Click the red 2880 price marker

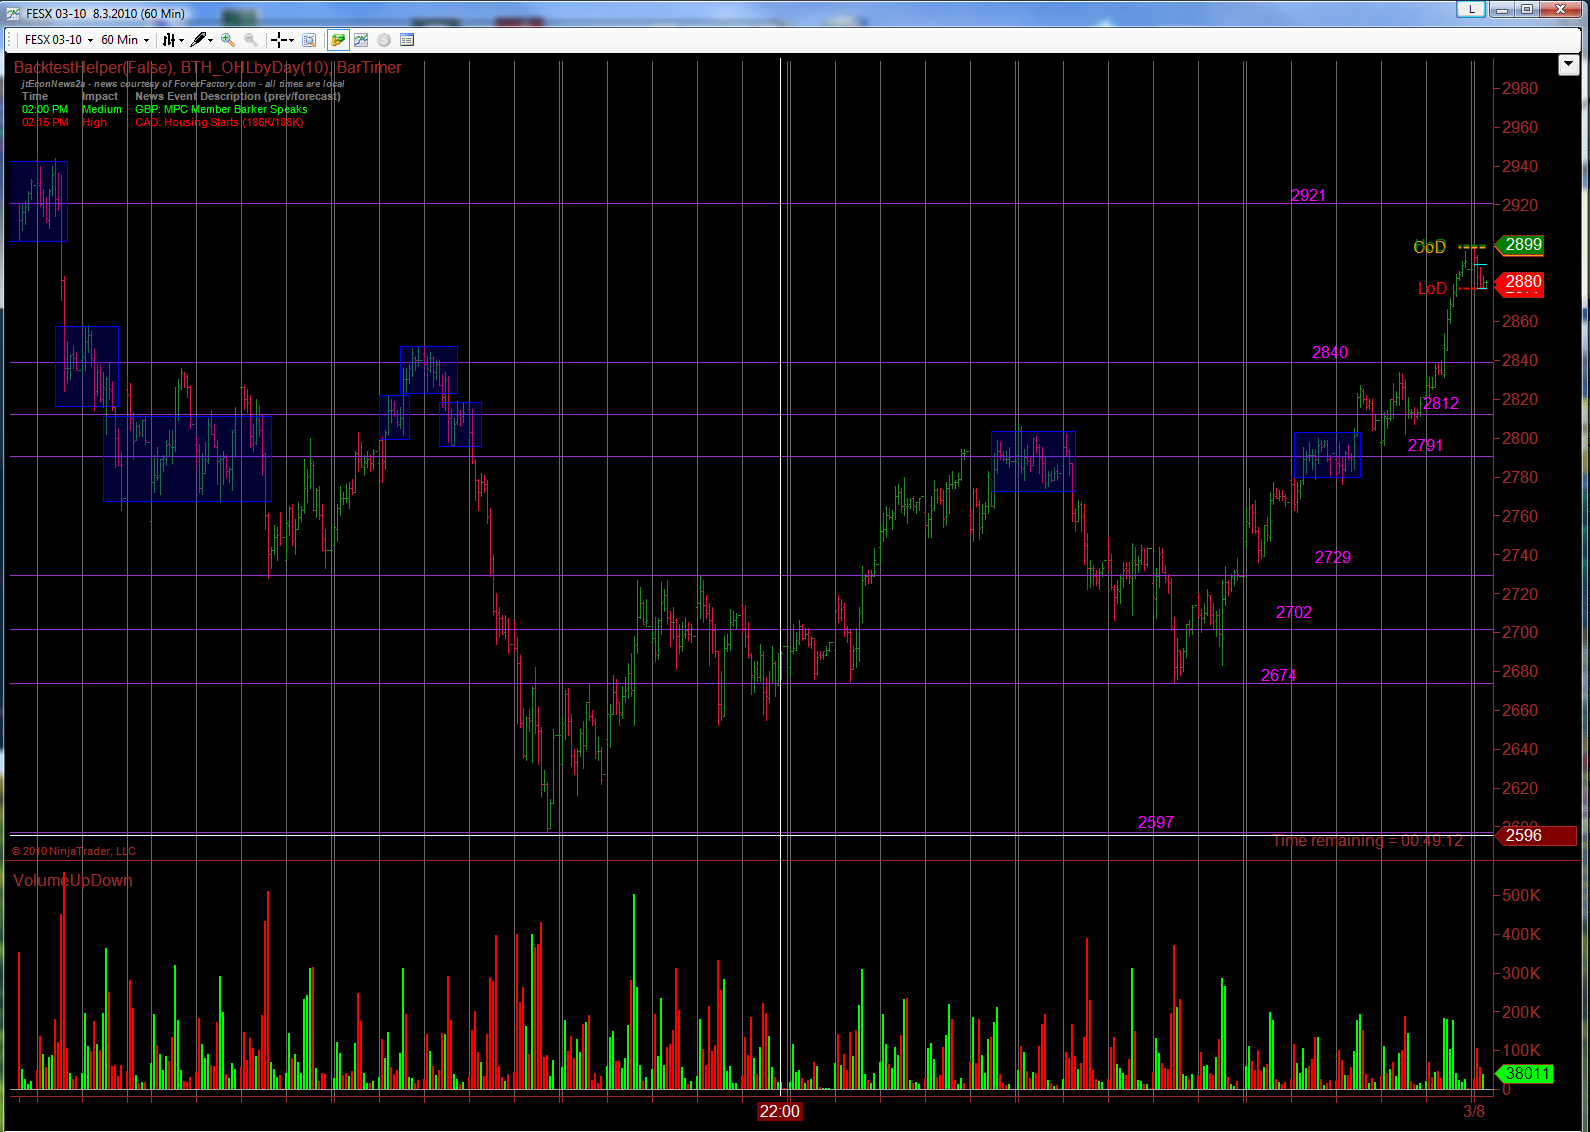(1521, 283)
